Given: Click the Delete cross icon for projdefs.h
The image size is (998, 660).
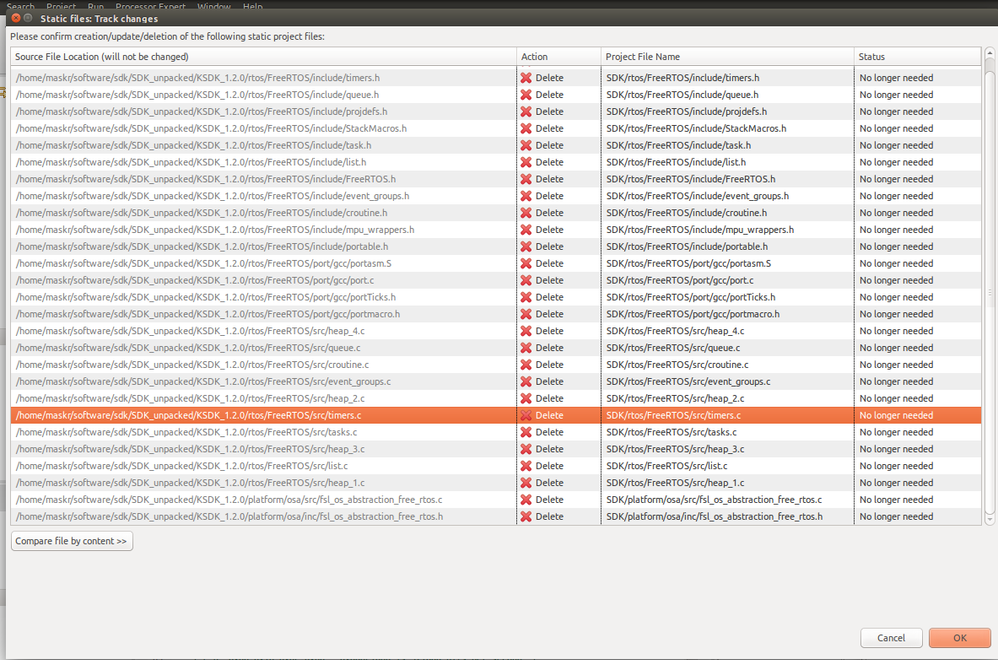Looking at the screenshot, I should coord(526,111).
